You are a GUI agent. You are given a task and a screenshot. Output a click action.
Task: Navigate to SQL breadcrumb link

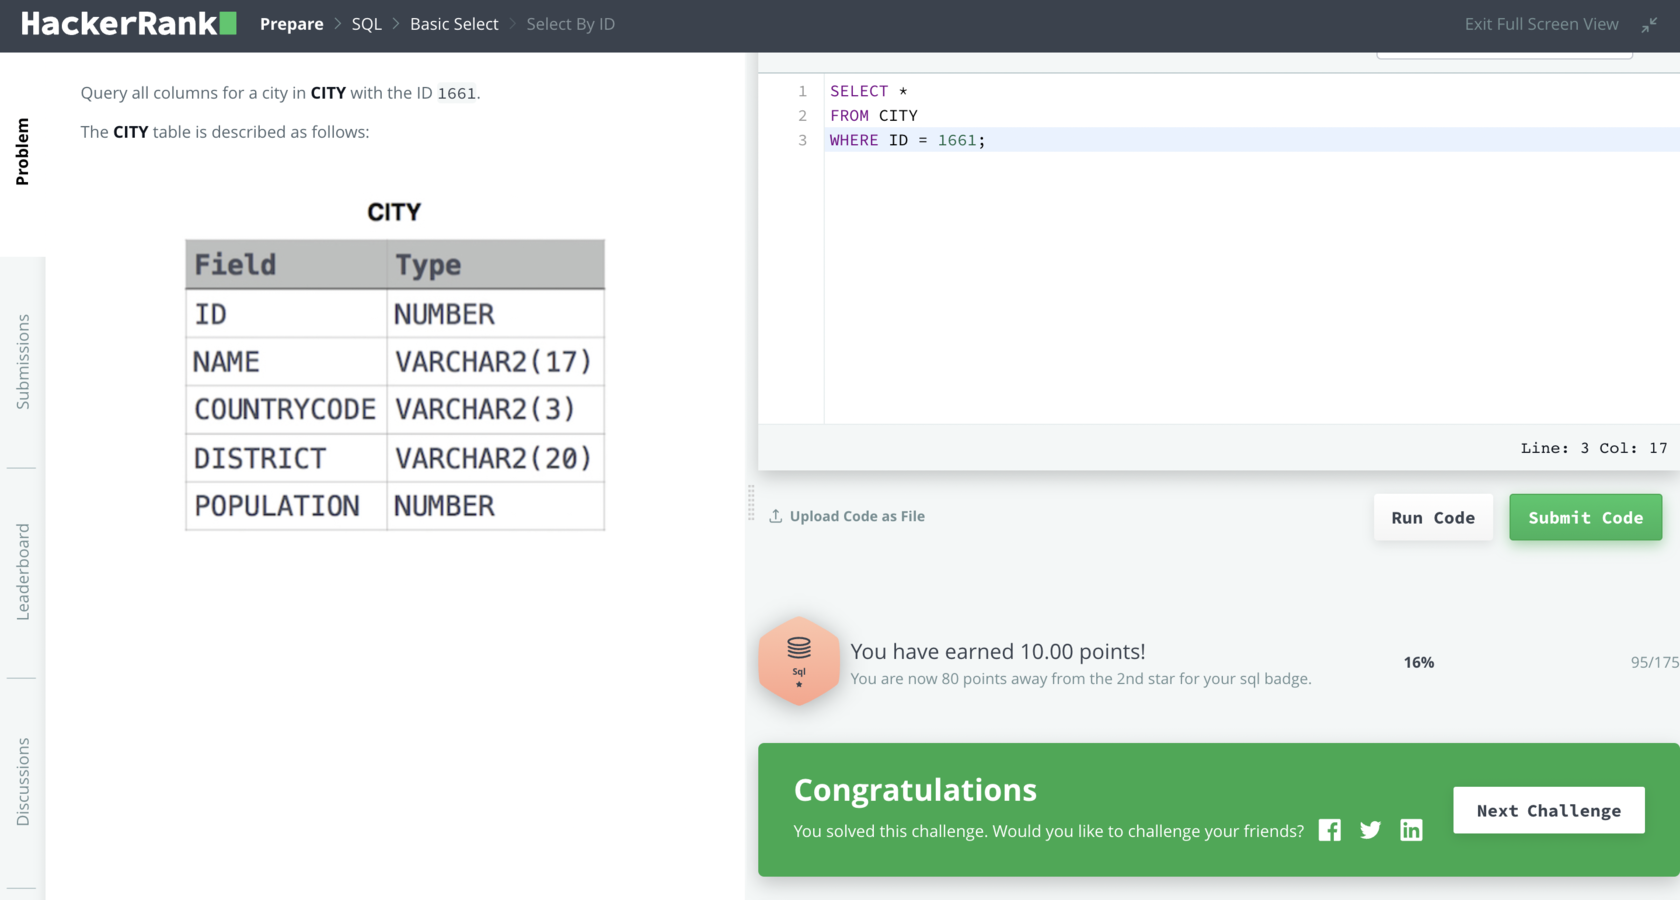coord(366,24)
